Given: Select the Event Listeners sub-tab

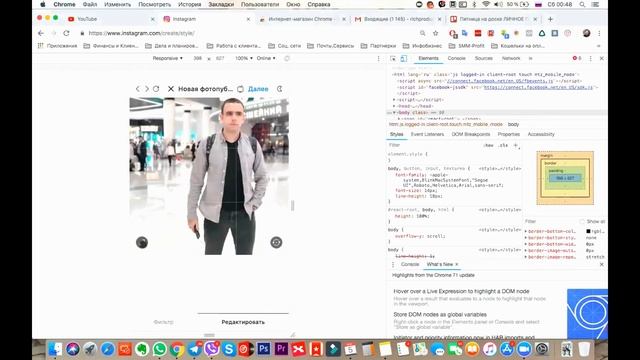Looking at the screenshot, I should pyautogui.click(x=427, y=134).
